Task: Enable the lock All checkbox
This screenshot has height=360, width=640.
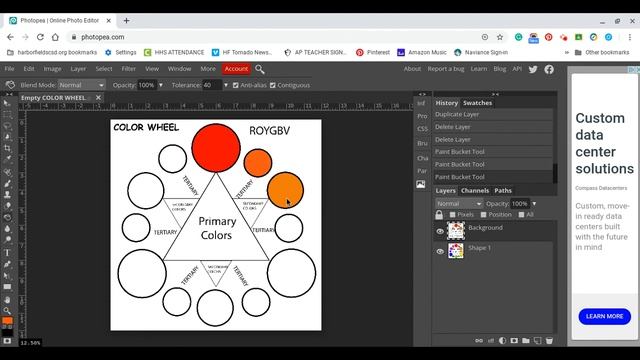Action: click(521, 215)
